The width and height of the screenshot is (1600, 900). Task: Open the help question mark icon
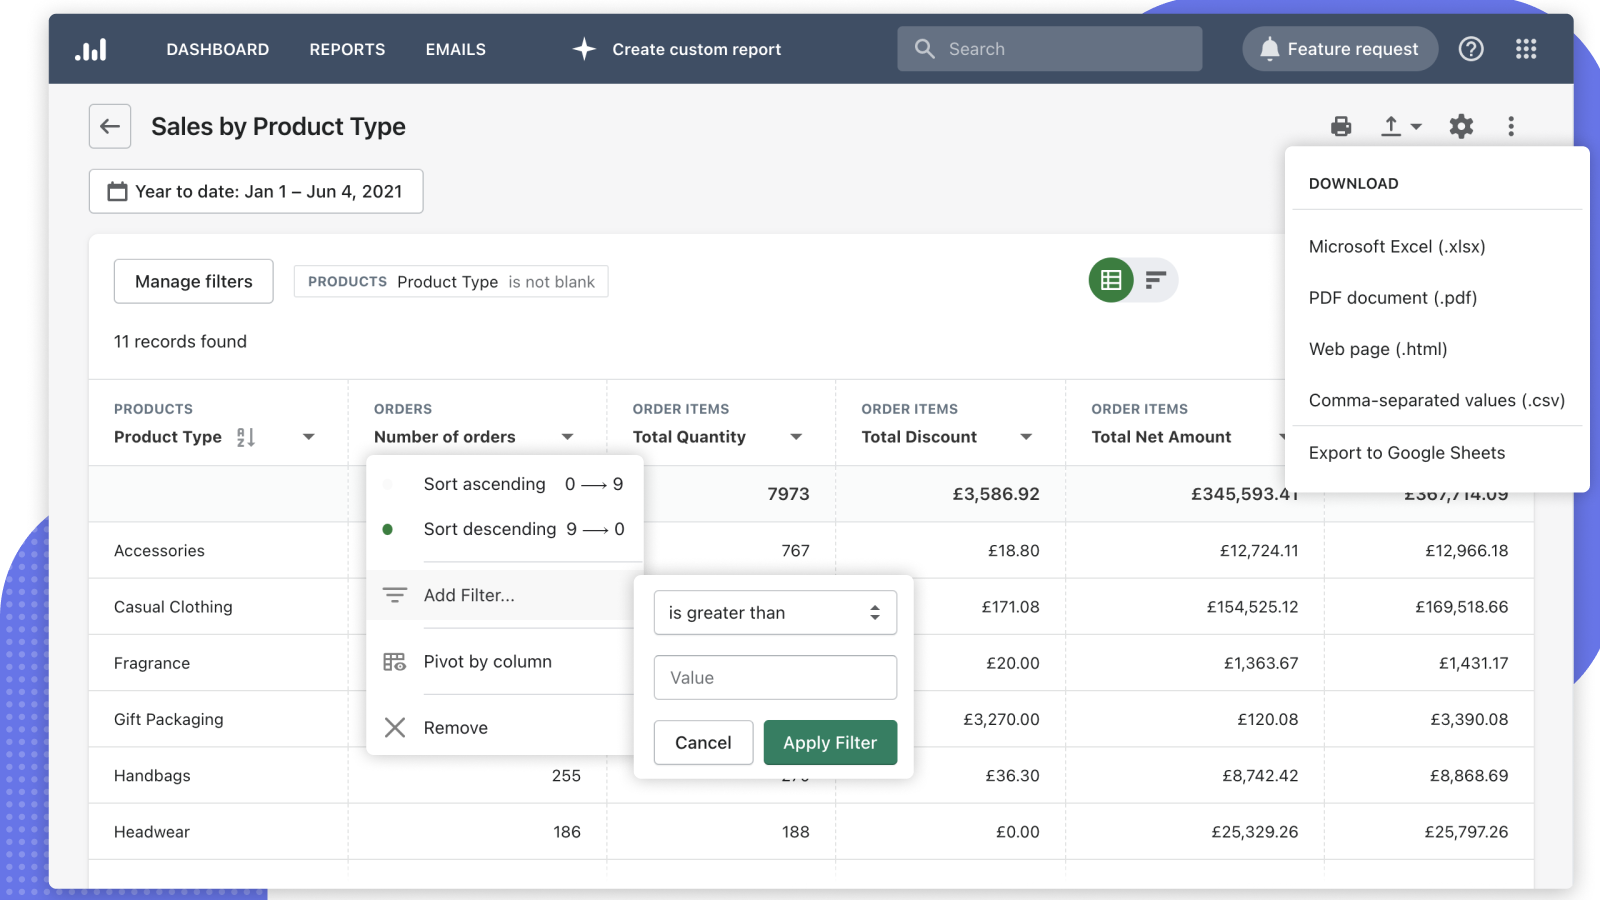pos(1471,48)
